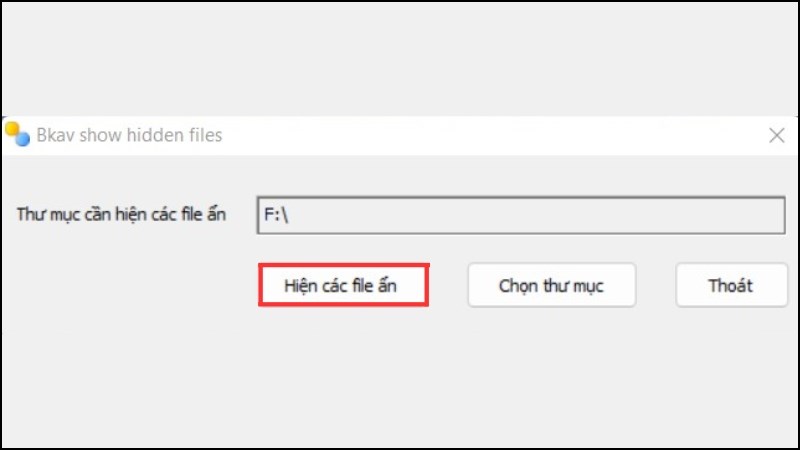Click the Bkav app icon in title bar
This screenshot has width=800, height=450.
[x=17, y=134]
